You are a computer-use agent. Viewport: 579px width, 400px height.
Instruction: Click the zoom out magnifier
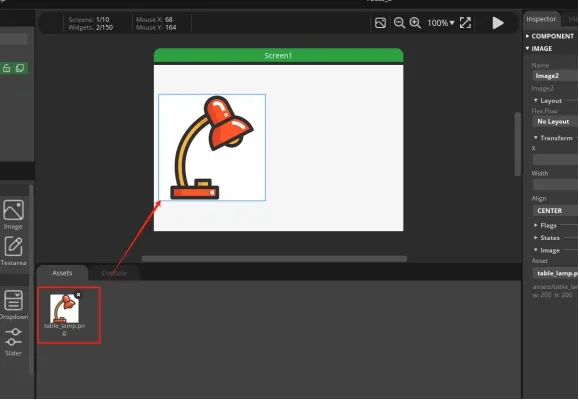click(x=399, y=23)
